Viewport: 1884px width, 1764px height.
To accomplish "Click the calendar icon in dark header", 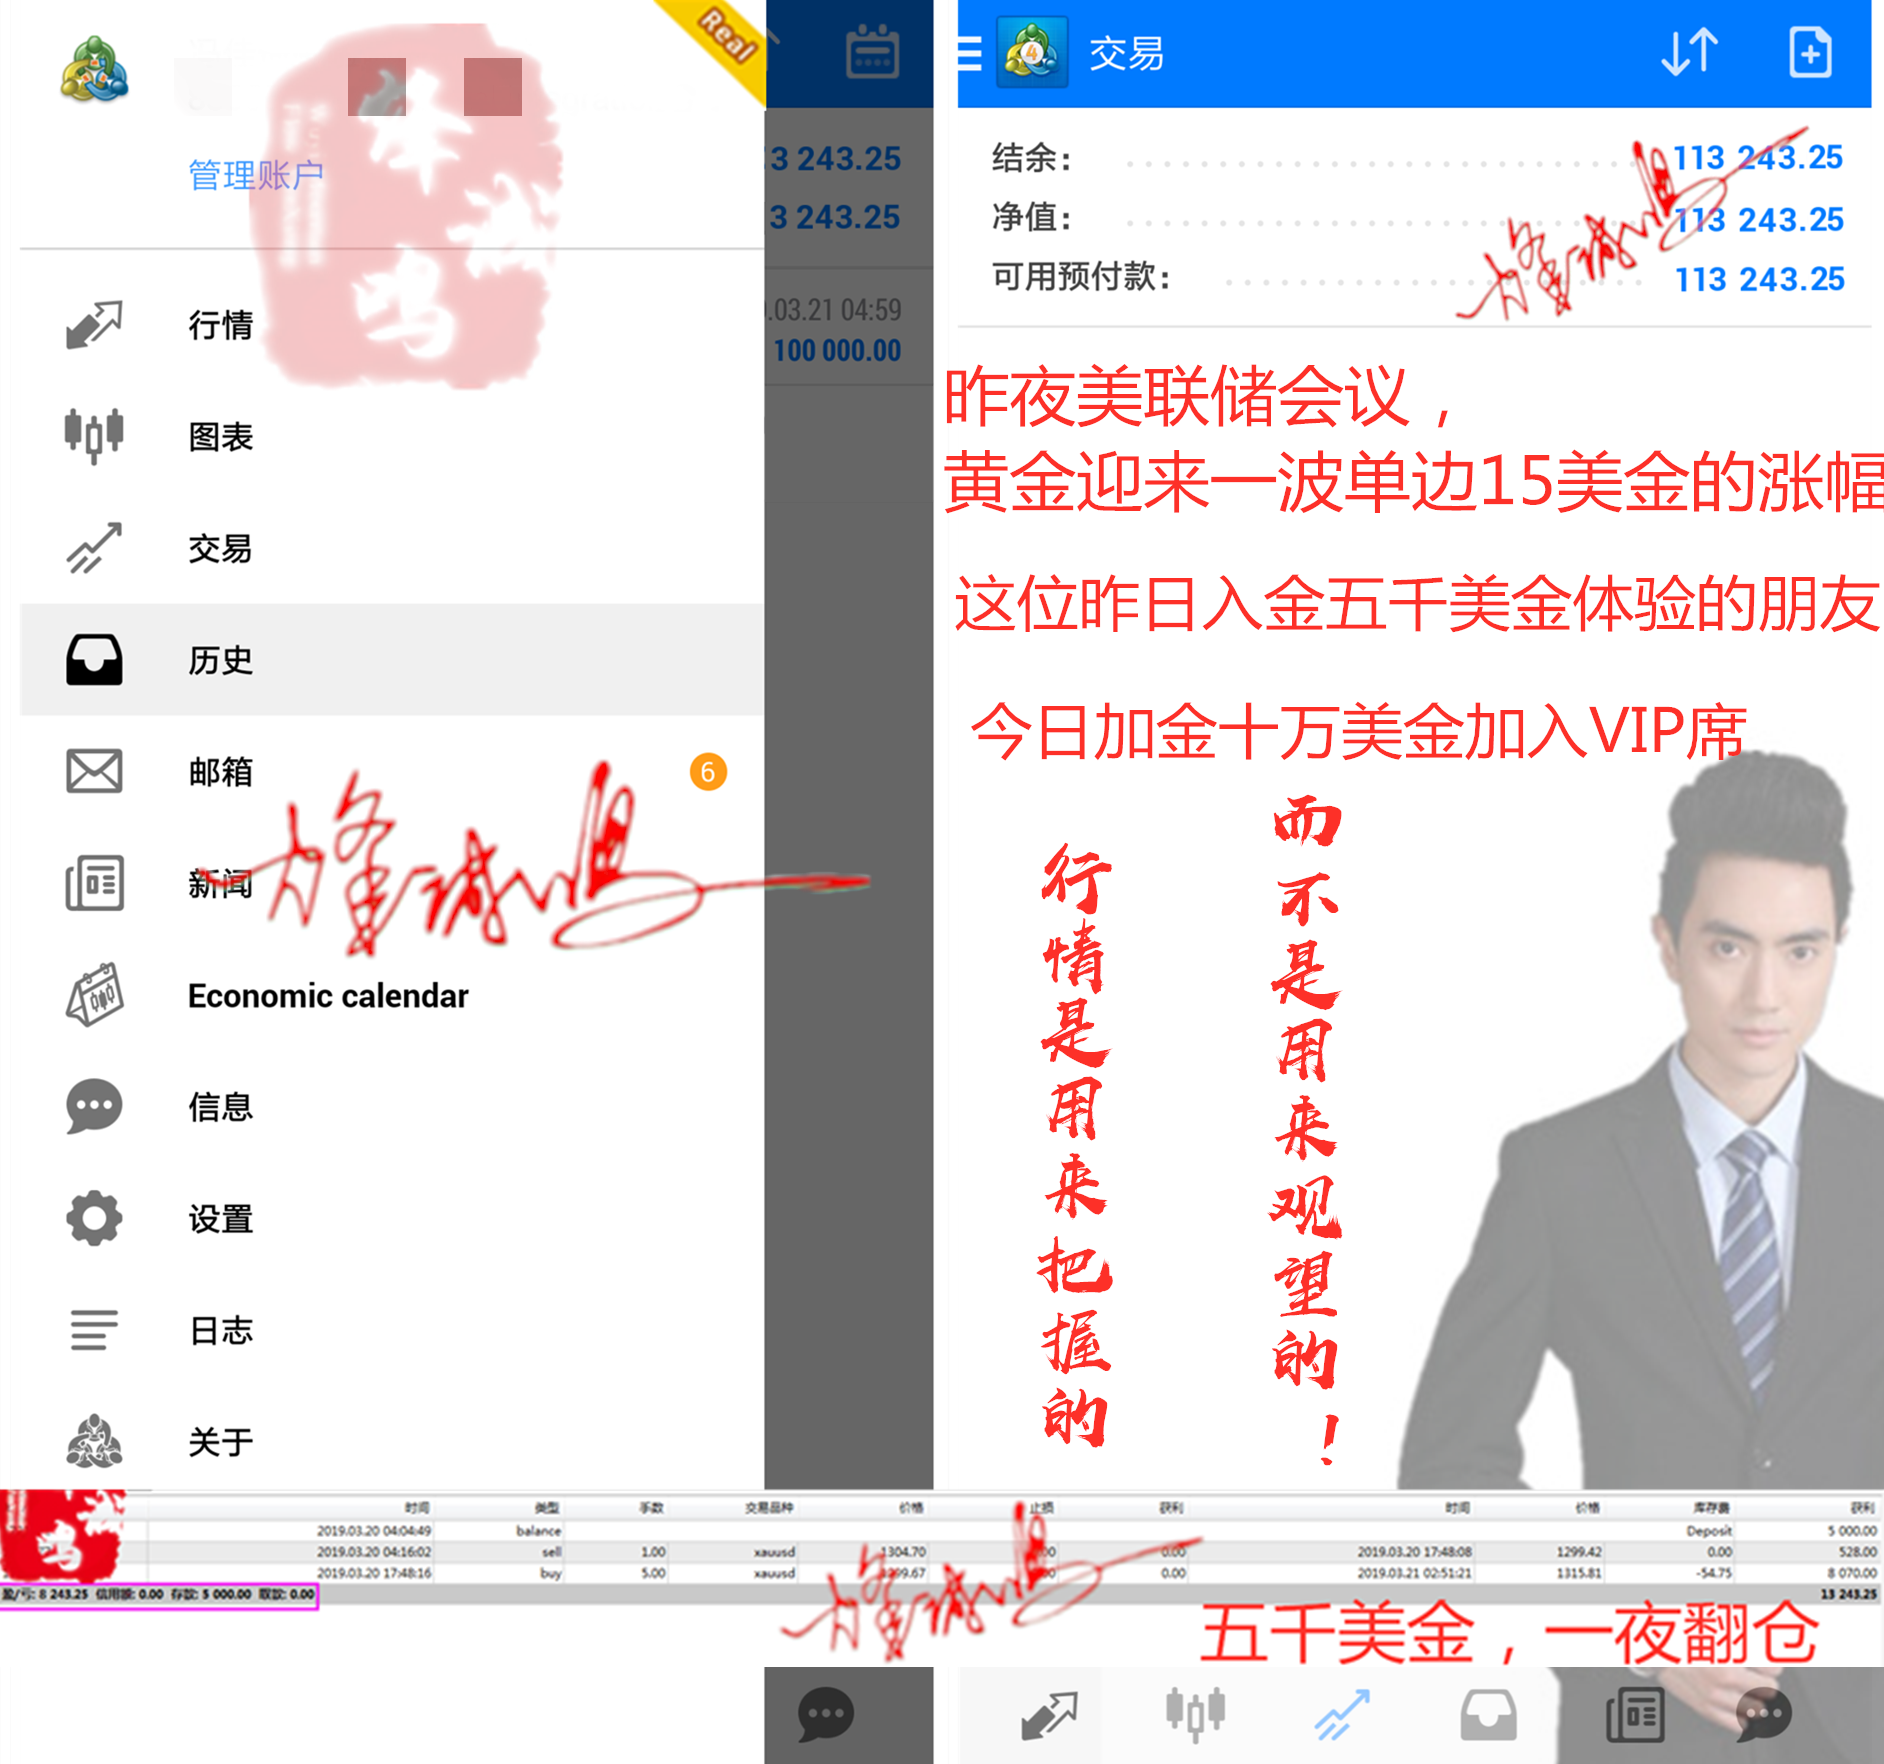I will tap(872, 52).
